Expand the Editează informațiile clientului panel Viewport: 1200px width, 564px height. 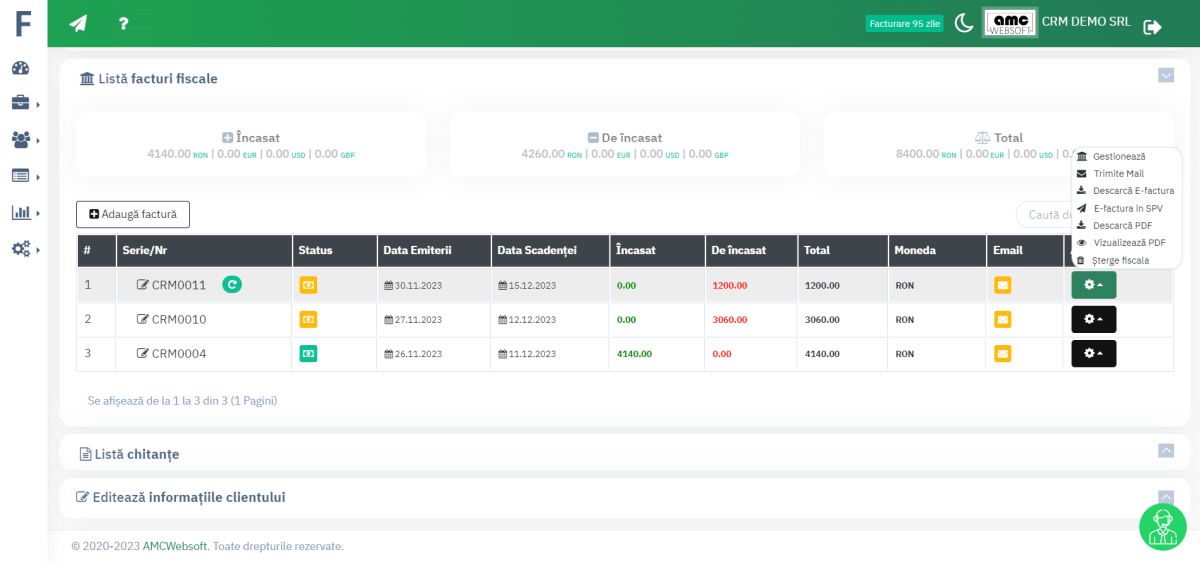tap(1165, 496)
